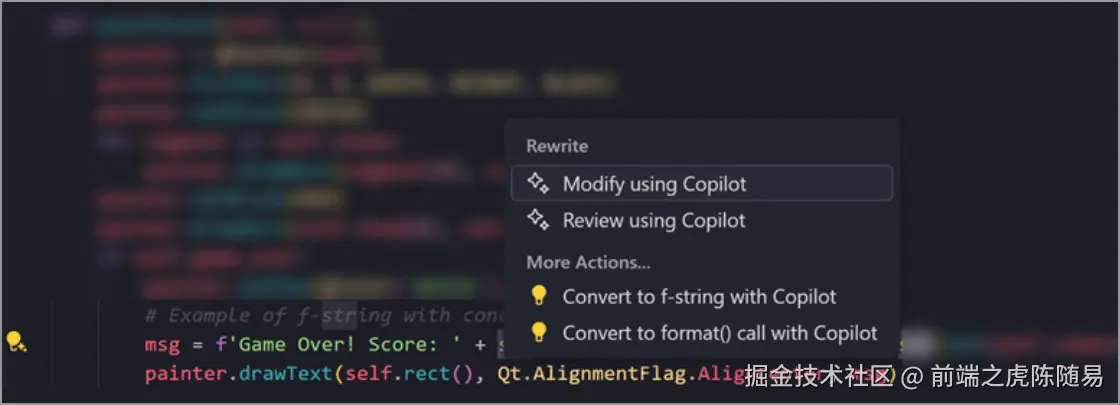
Task: Click the lightbulb icon next to Convert to f-string
Action: click(x=539, y=296)
